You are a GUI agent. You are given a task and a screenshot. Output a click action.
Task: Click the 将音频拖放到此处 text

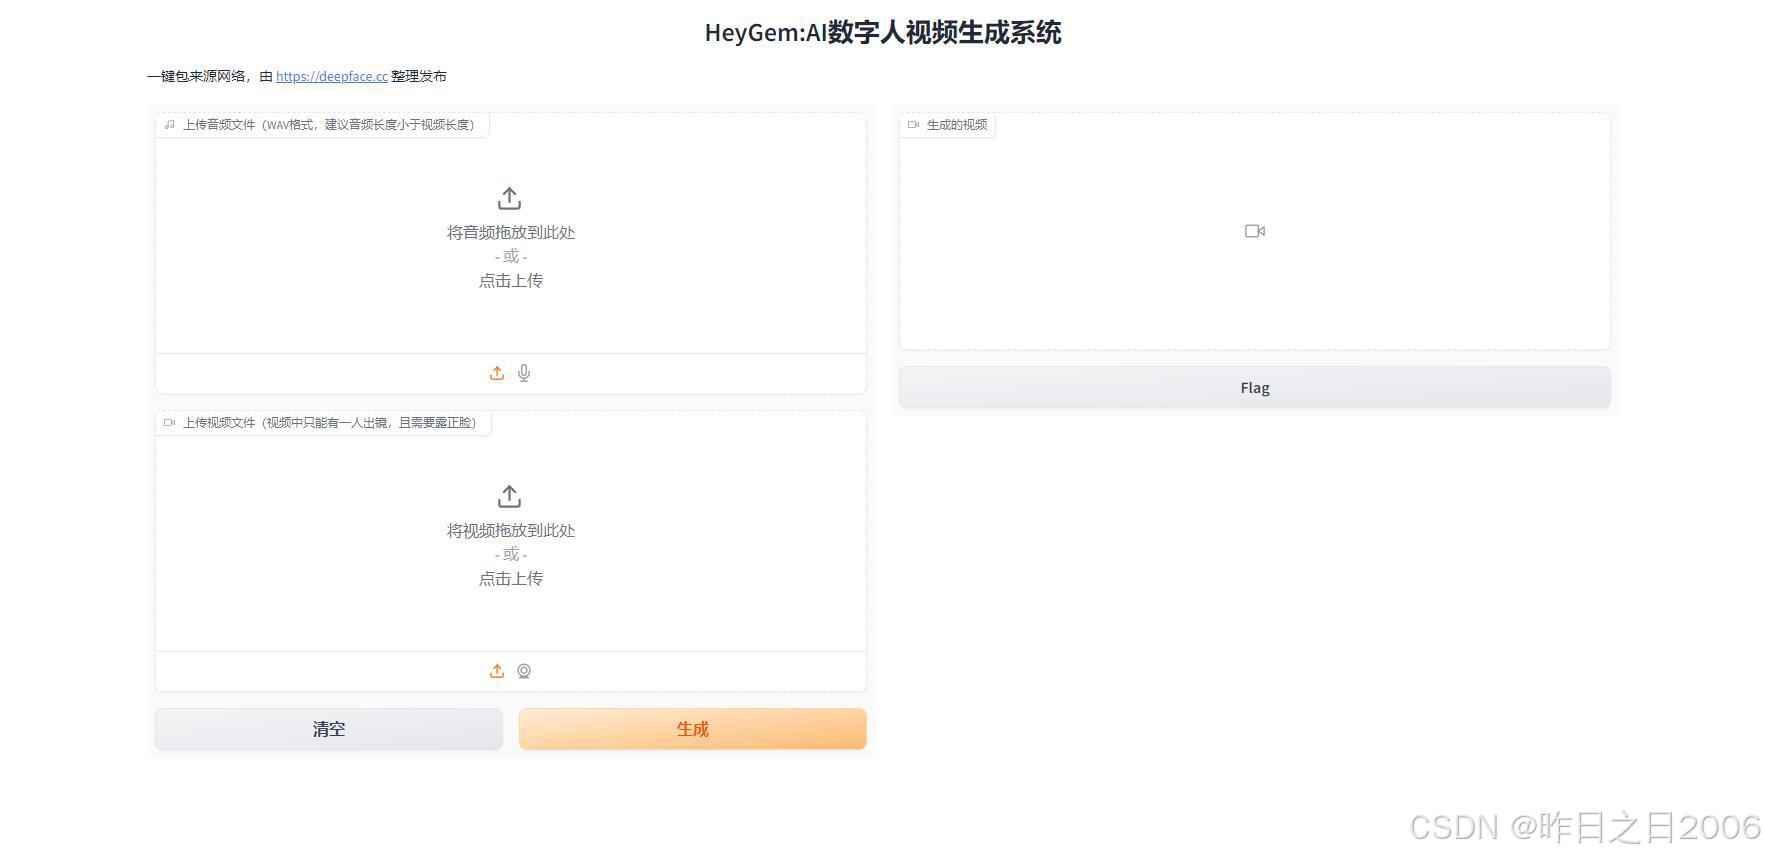511,232
